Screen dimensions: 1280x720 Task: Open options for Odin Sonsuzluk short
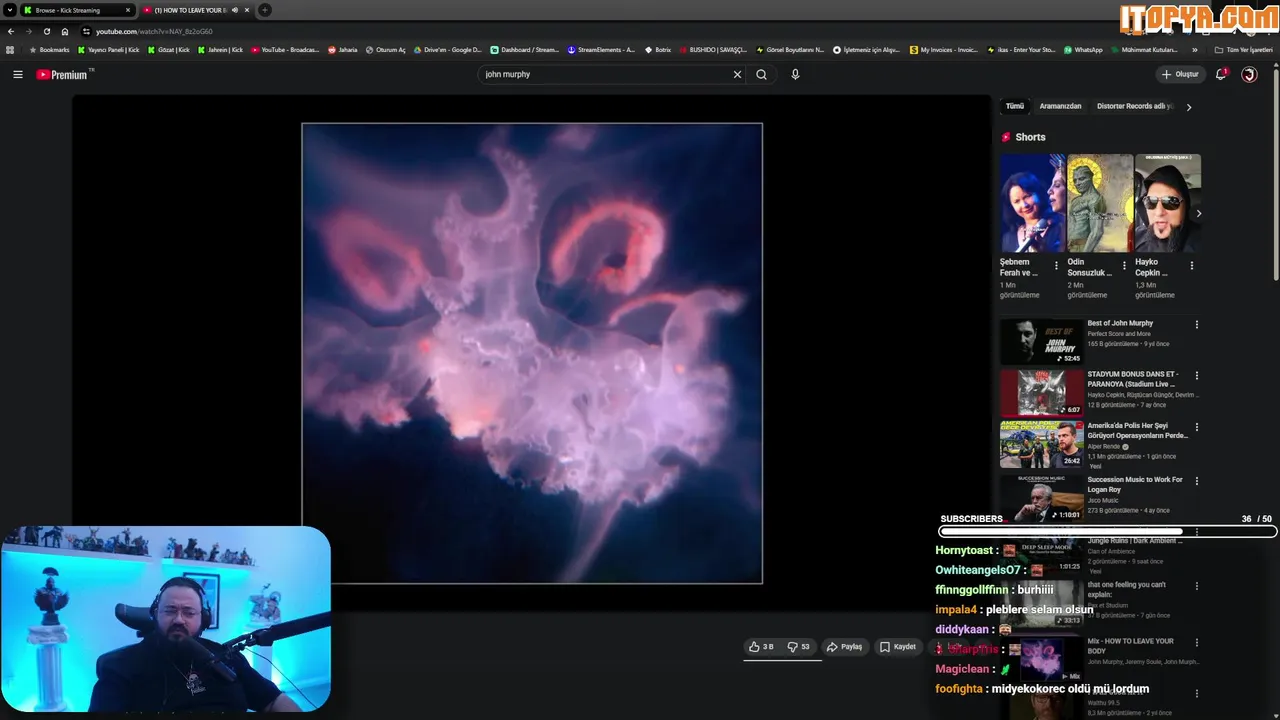click(1124, 266)
